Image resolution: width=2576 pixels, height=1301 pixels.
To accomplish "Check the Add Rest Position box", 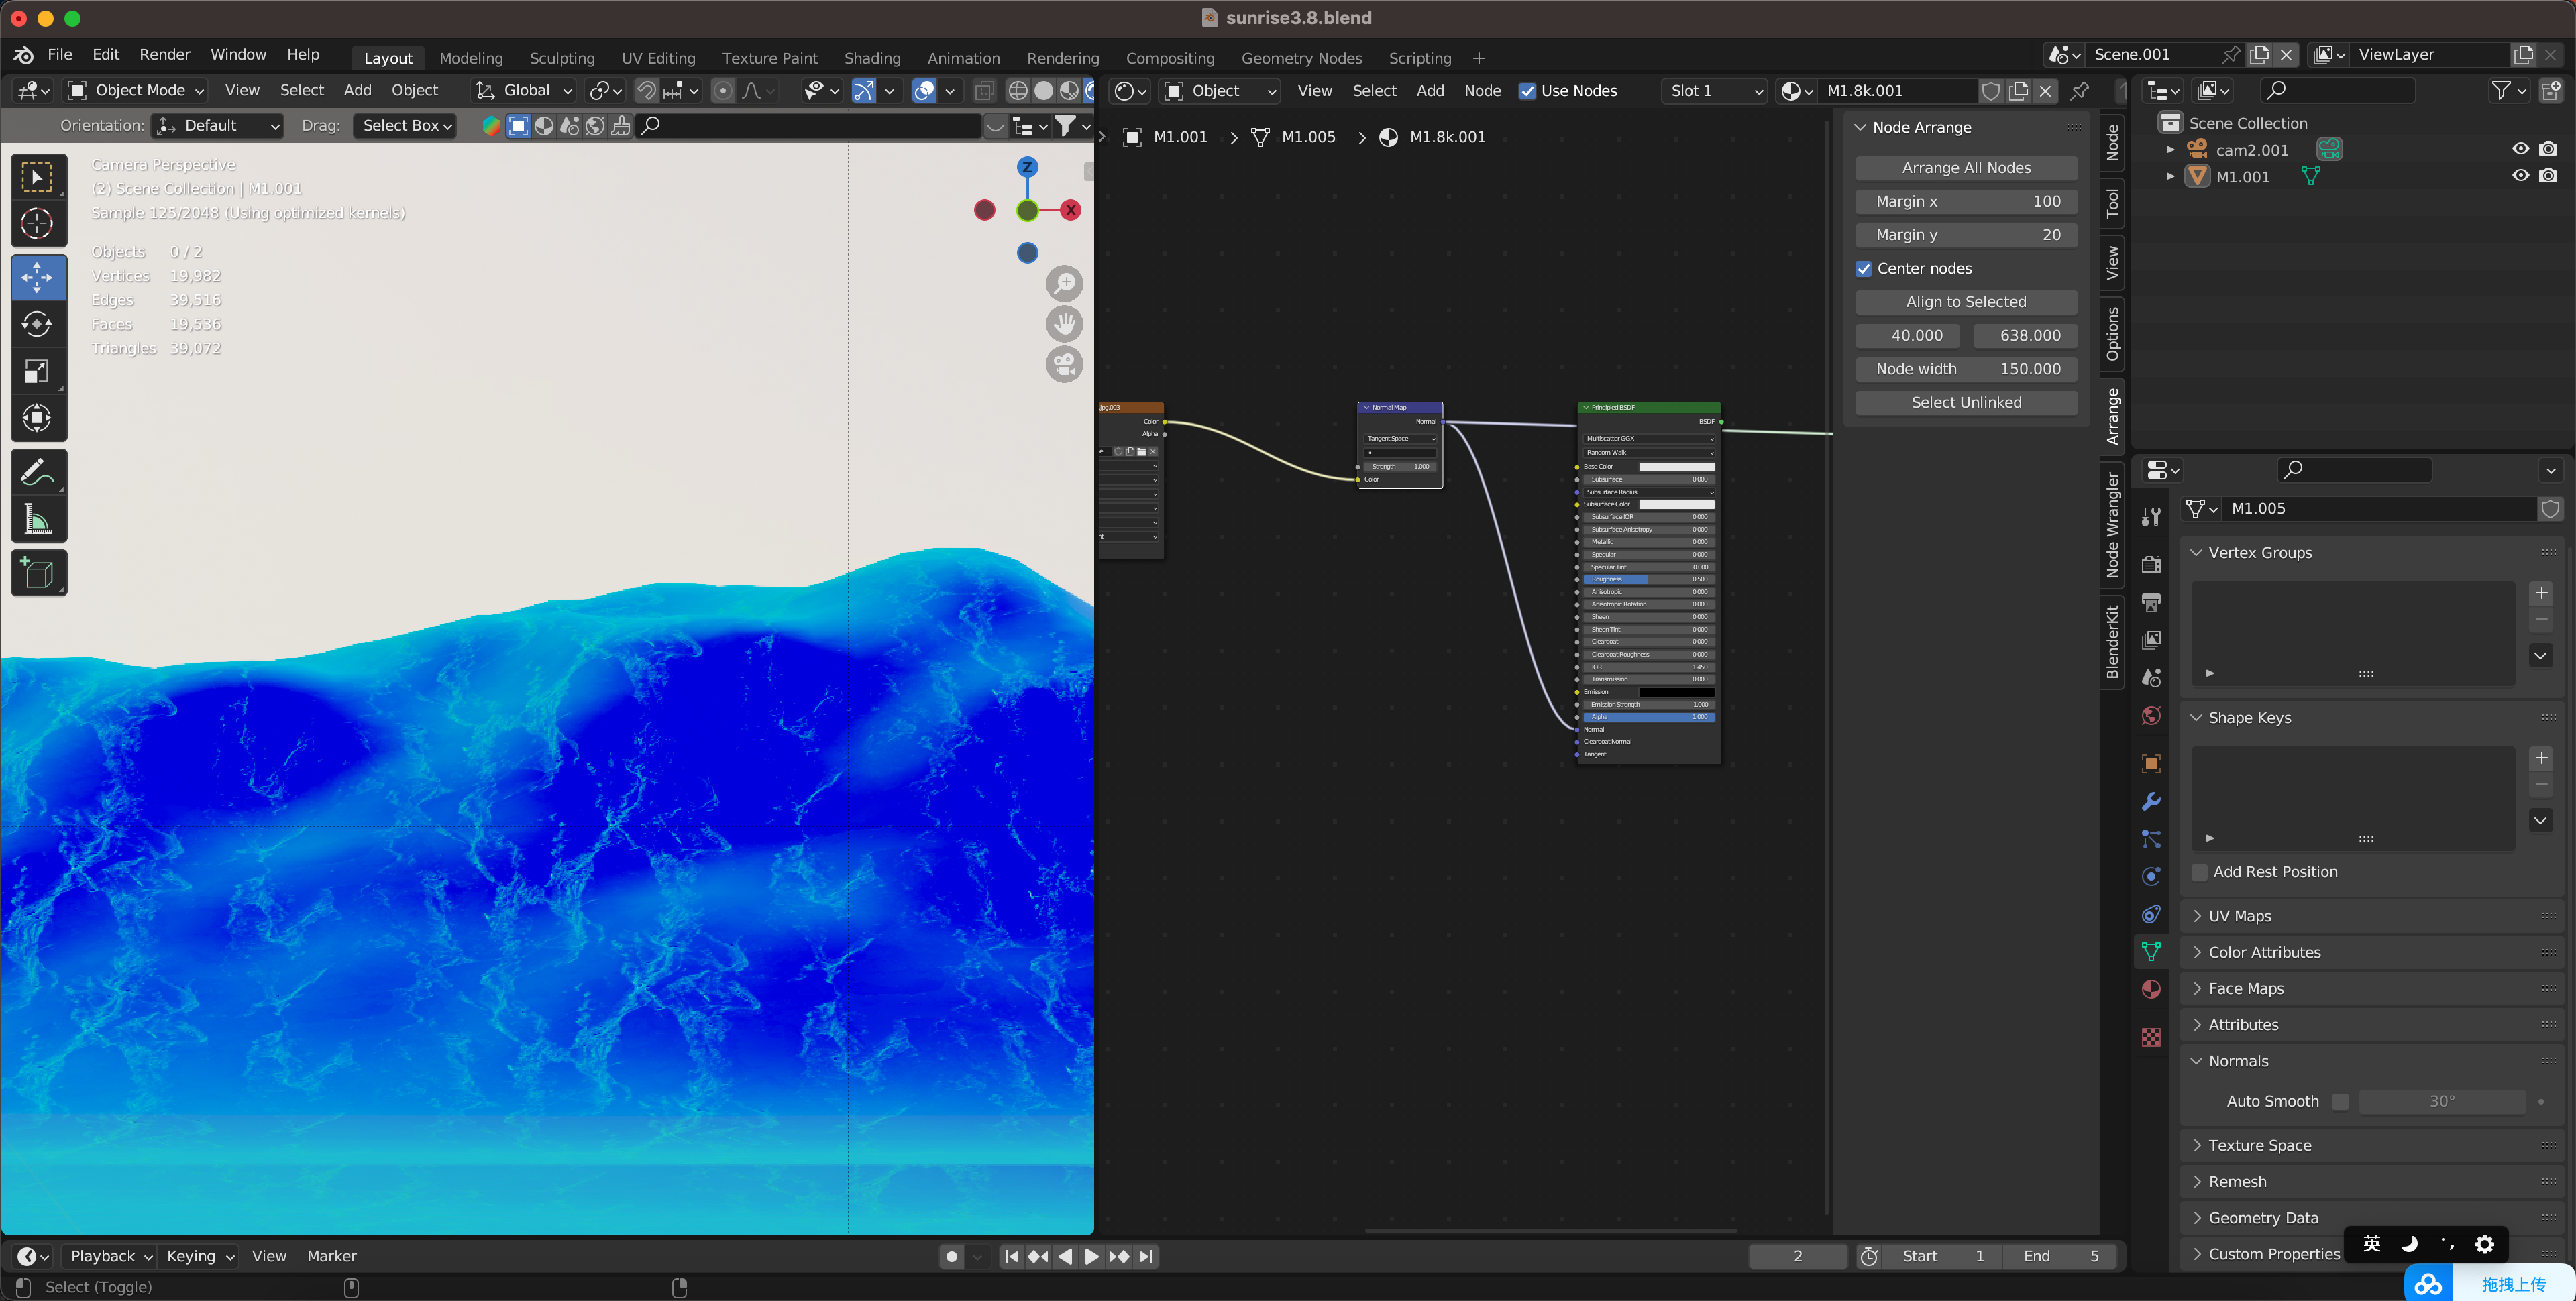I will [2199, 872].
